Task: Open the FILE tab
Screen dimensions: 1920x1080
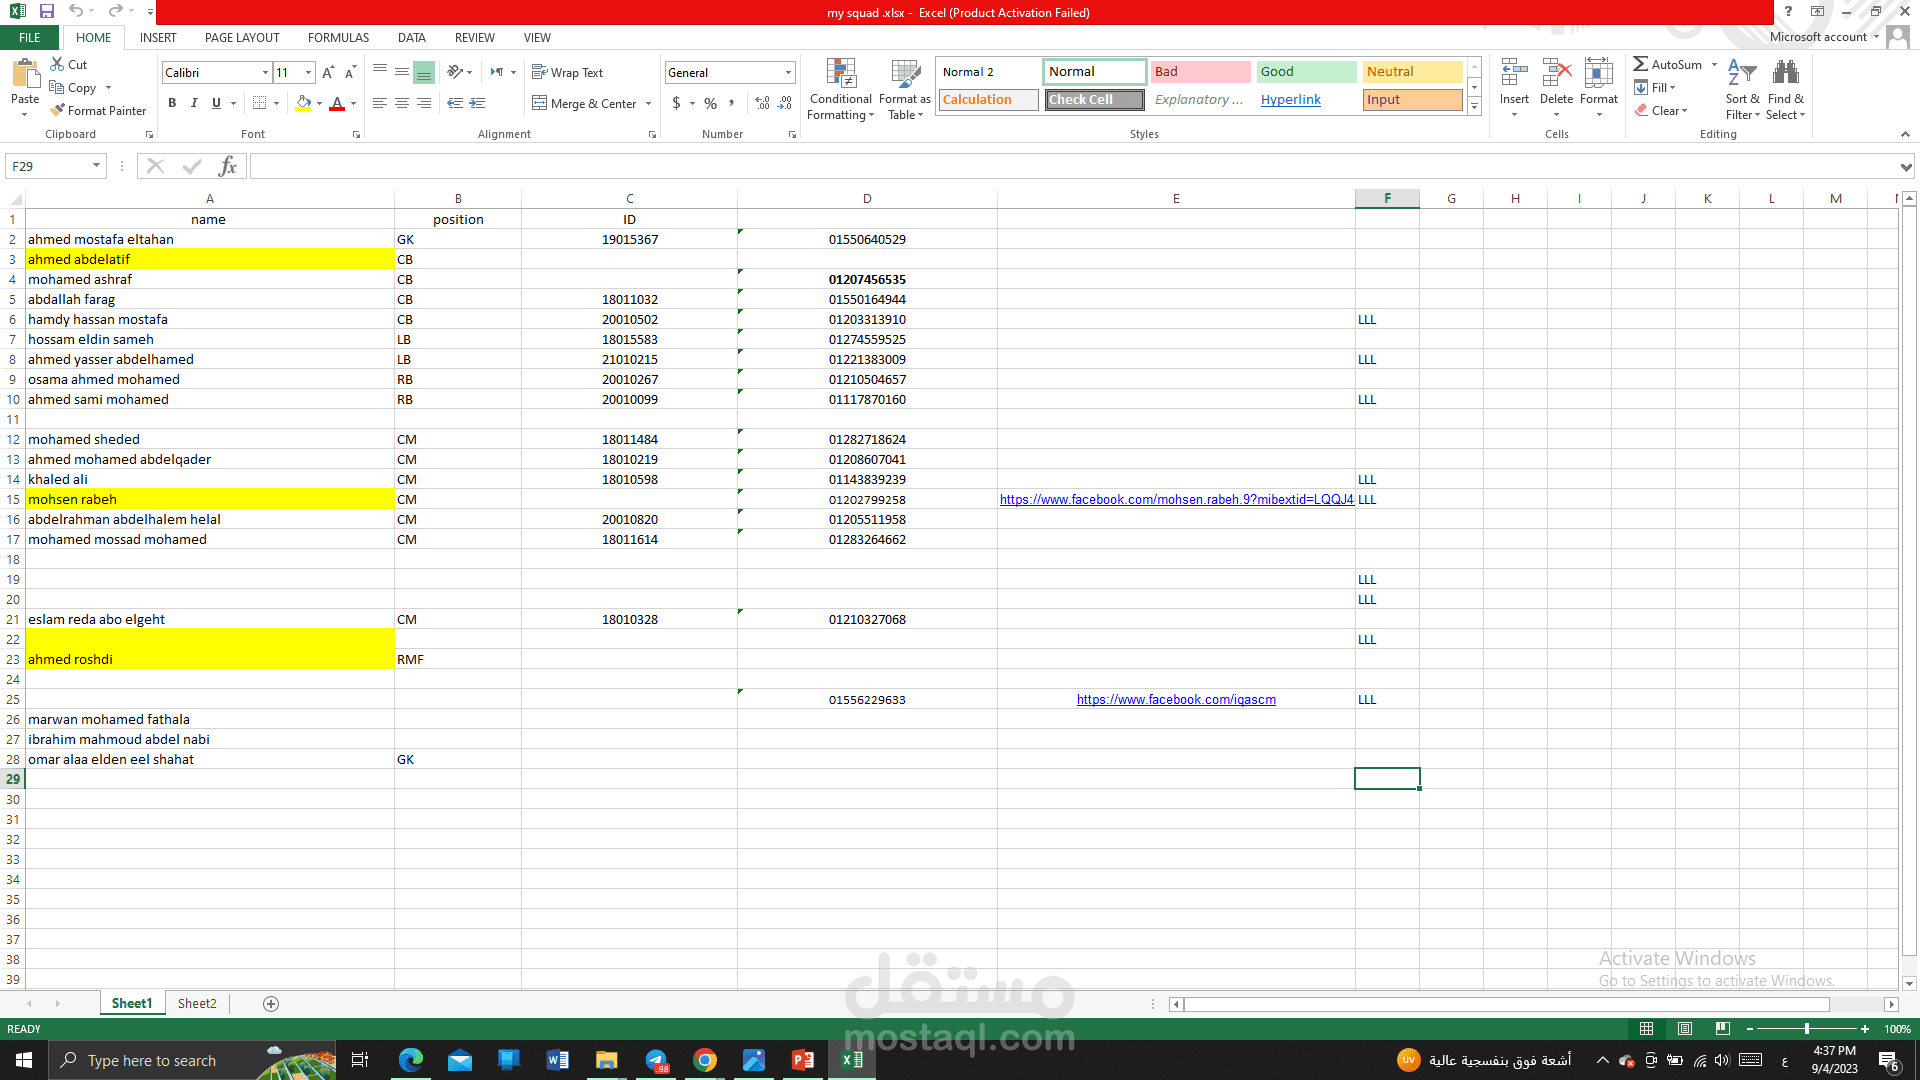Action: point(30,38)
